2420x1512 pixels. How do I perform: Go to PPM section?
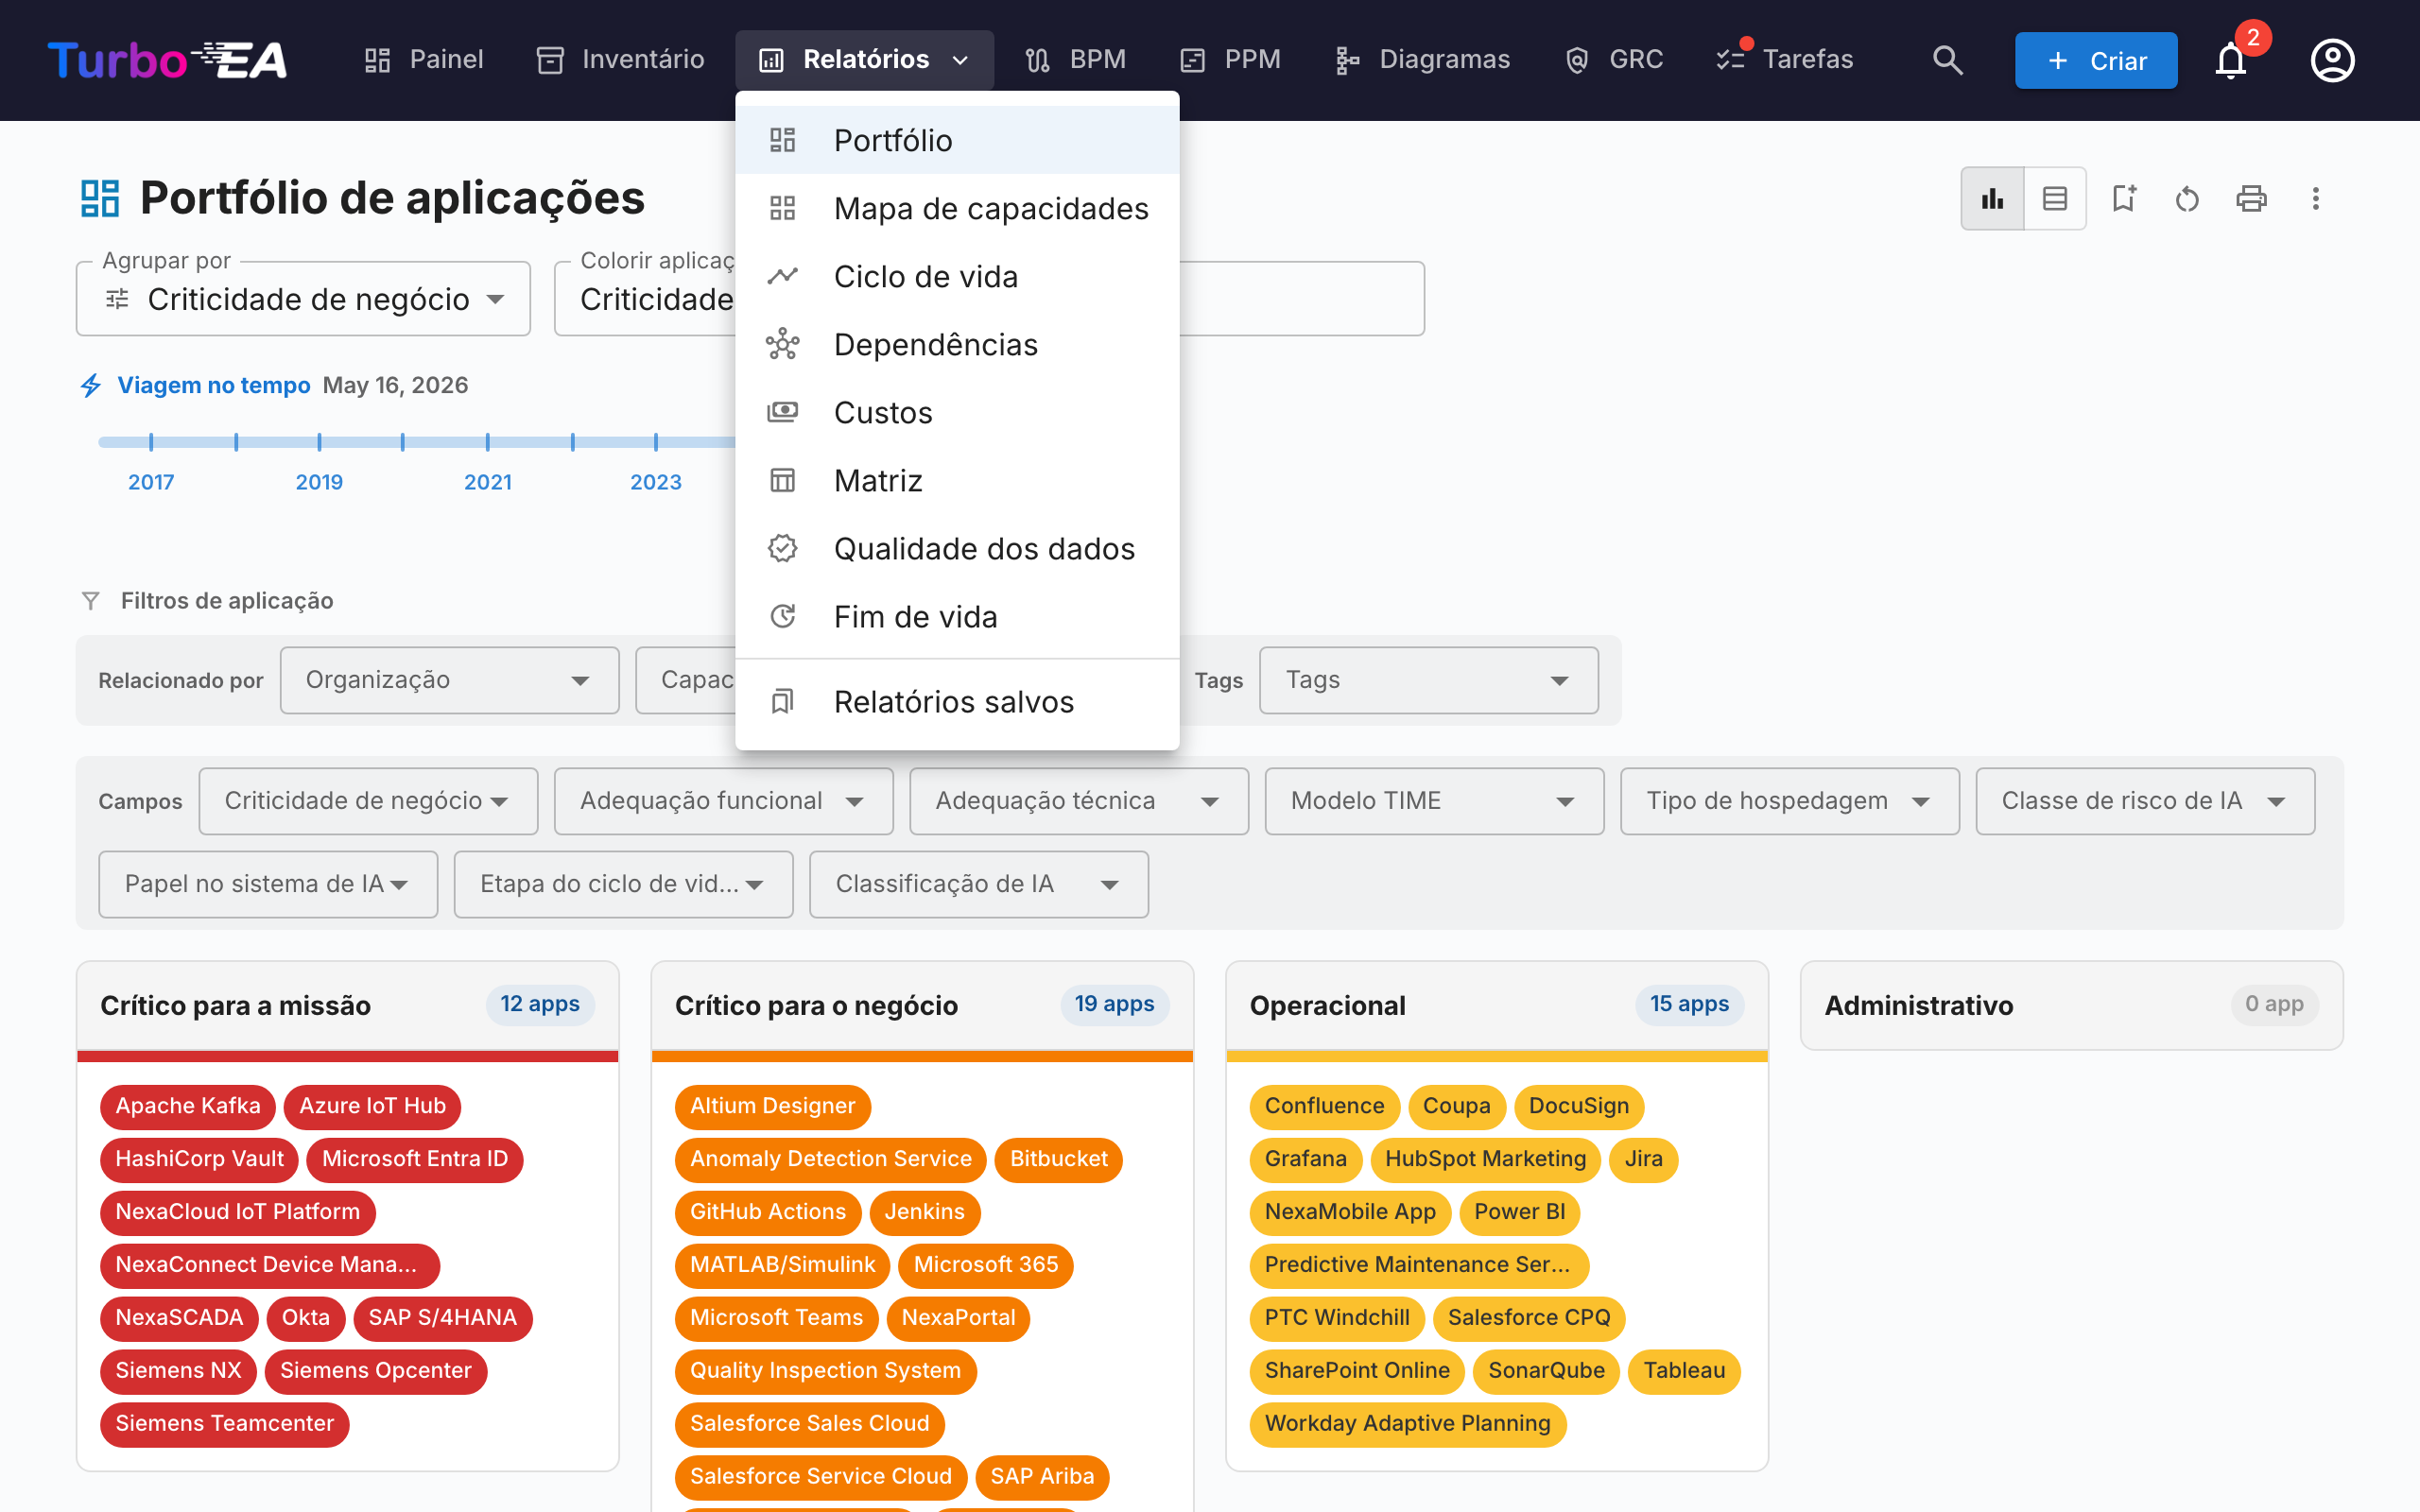pos(1230,60)
